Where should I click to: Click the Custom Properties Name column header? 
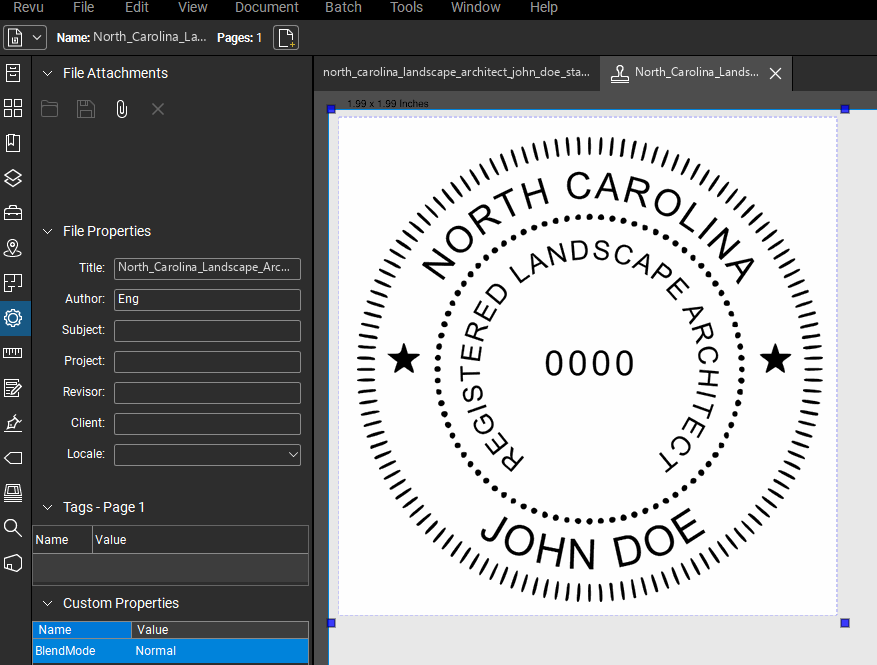pos(82,630)
